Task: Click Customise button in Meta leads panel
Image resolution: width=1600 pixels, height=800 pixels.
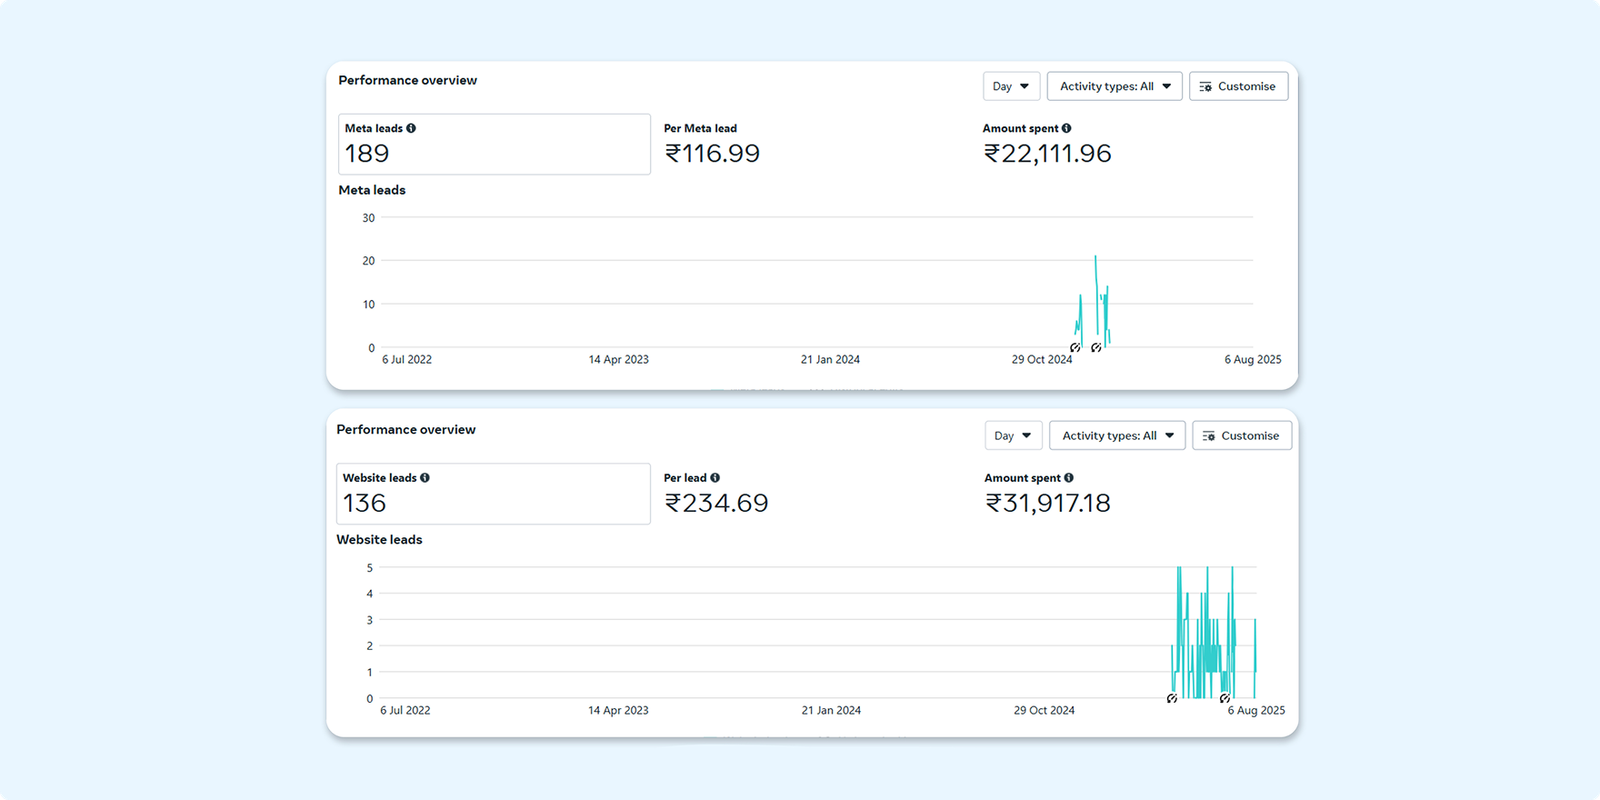Action: (x=1238, y=86)
